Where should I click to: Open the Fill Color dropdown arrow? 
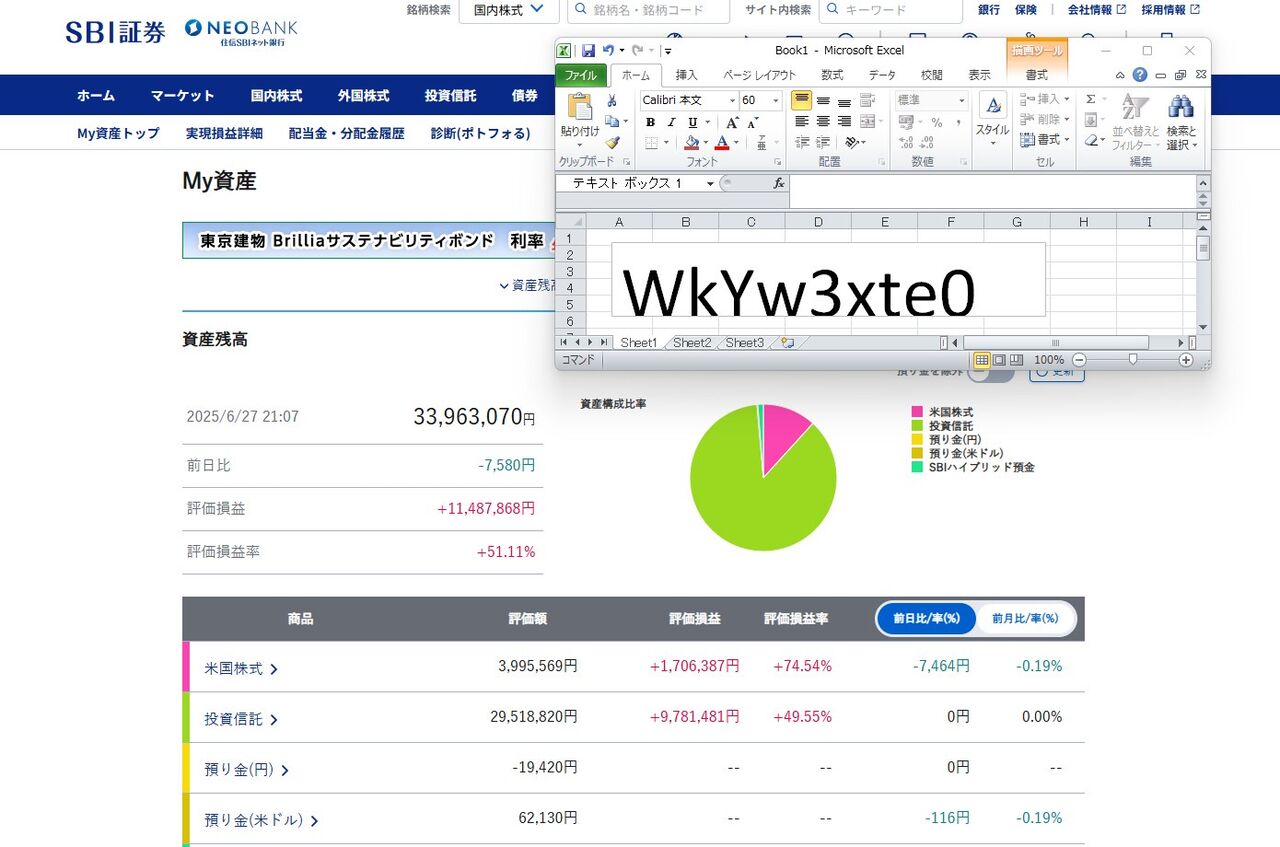tap(706, 143)
